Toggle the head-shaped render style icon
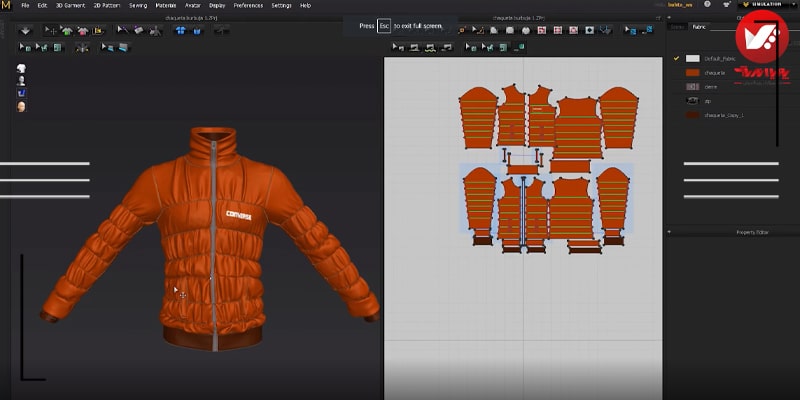Viewport: 800px width, 400px height. 21,107
